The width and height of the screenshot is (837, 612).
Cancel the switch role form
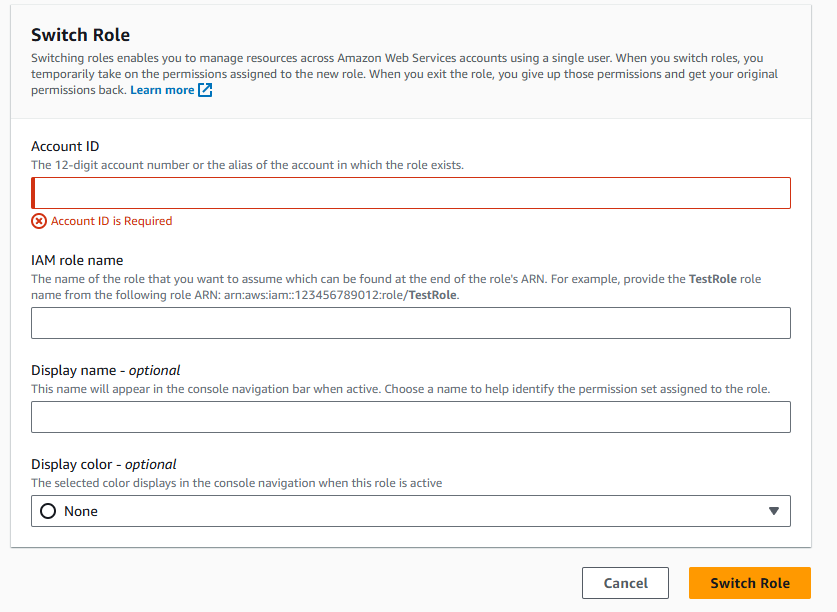[x=625, y=583]
